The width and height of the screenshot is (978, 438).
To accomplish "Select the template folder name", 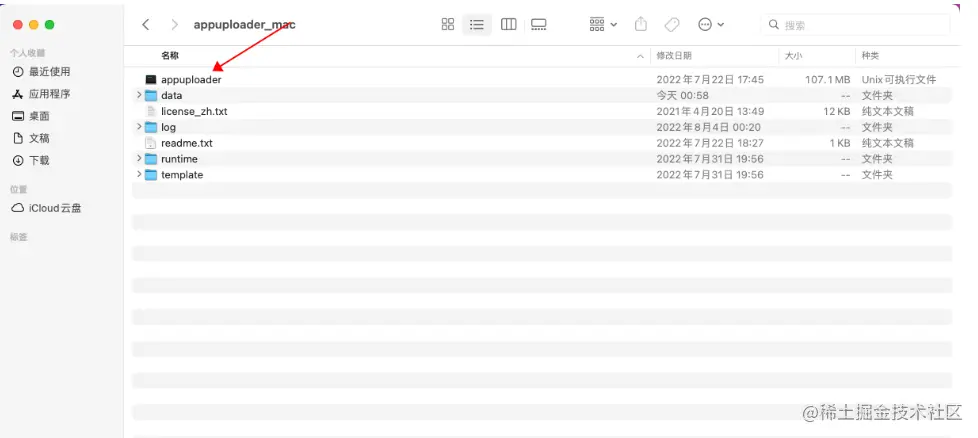I will (x=182, y=175).
